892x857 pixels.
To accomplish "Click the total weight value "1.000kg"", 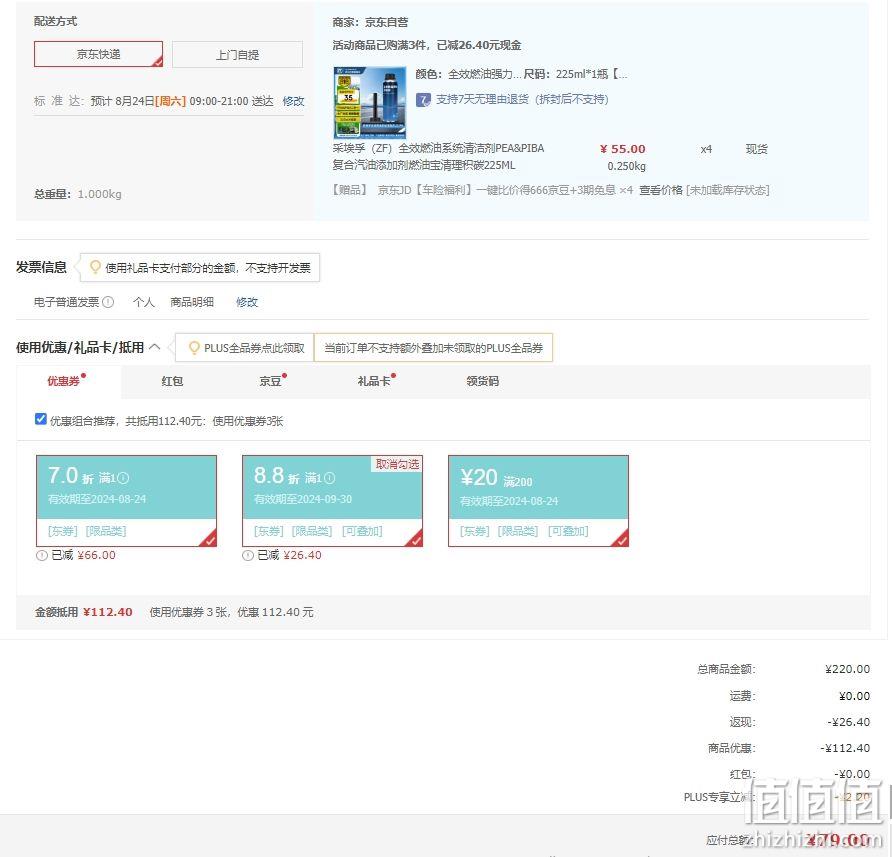I will point(100,194).
